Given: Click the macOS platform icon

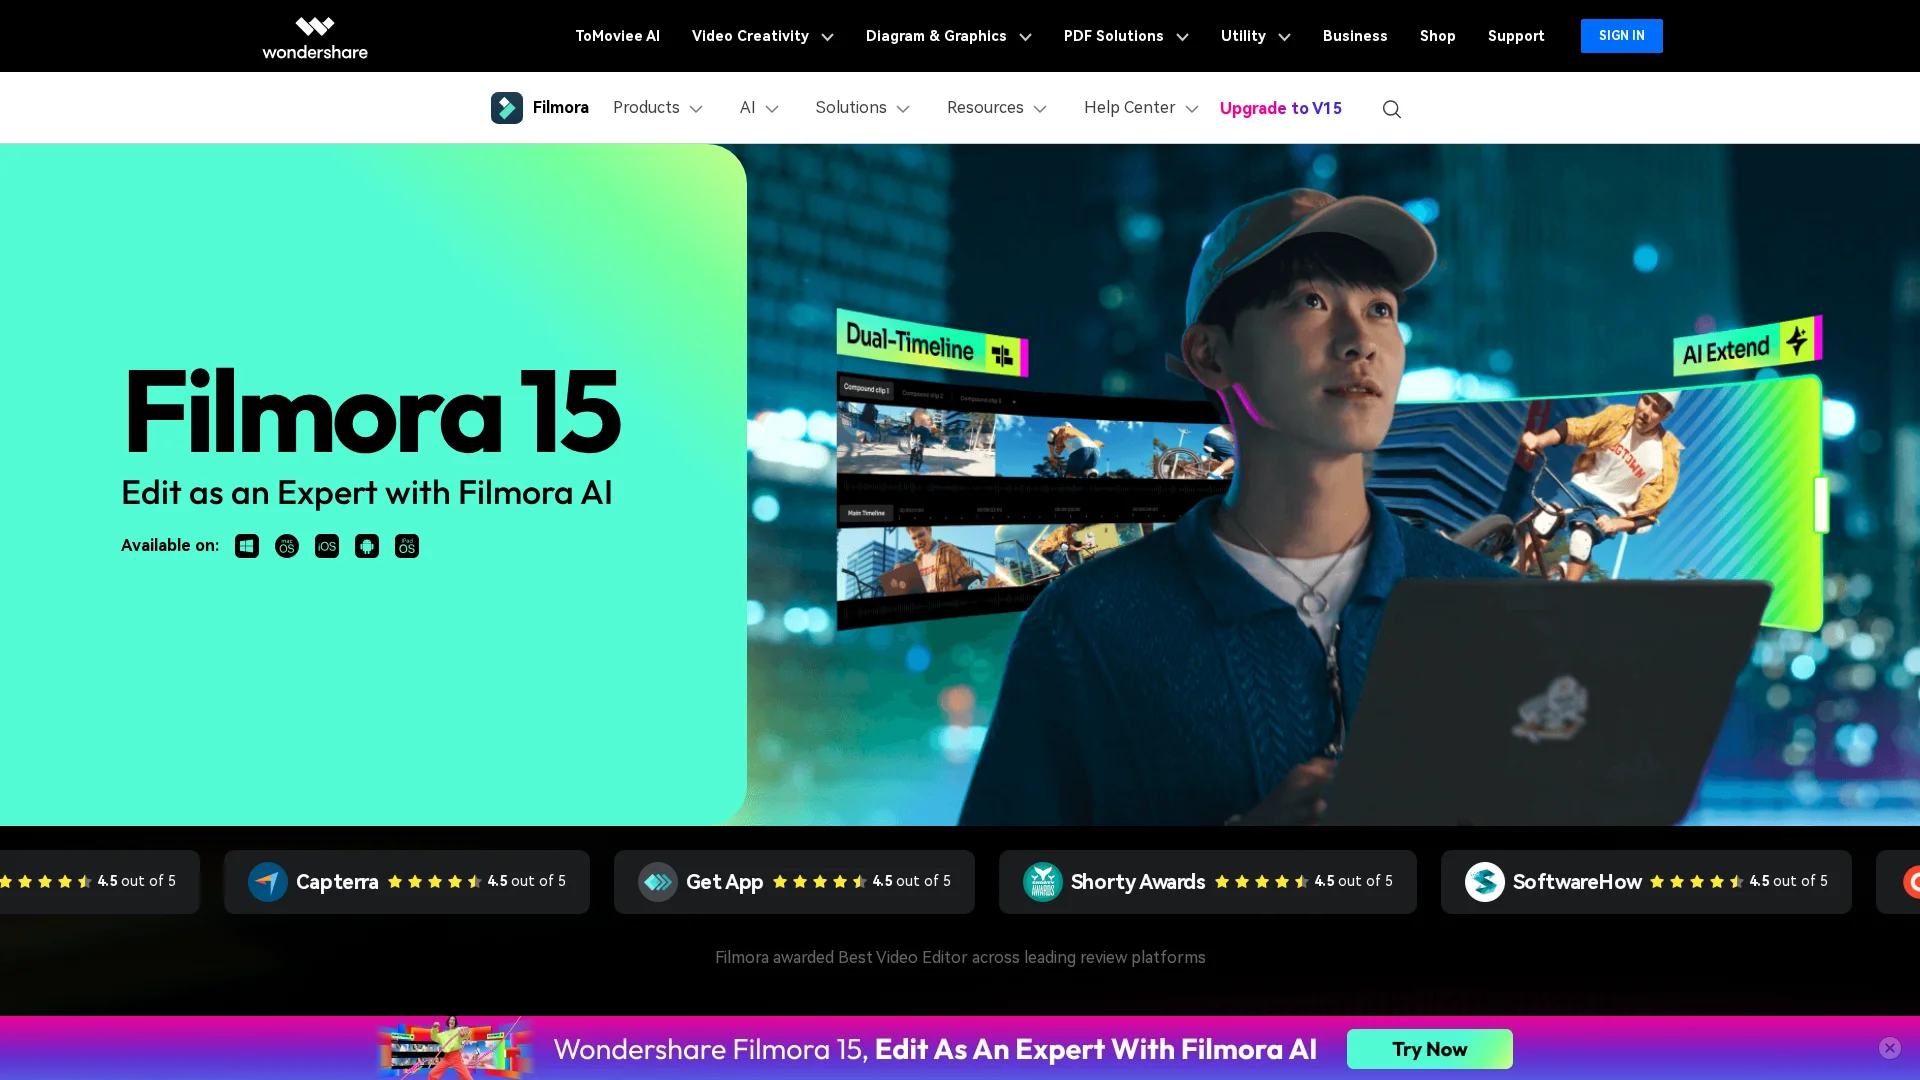Looking at the screenshot, I should 287,546.
